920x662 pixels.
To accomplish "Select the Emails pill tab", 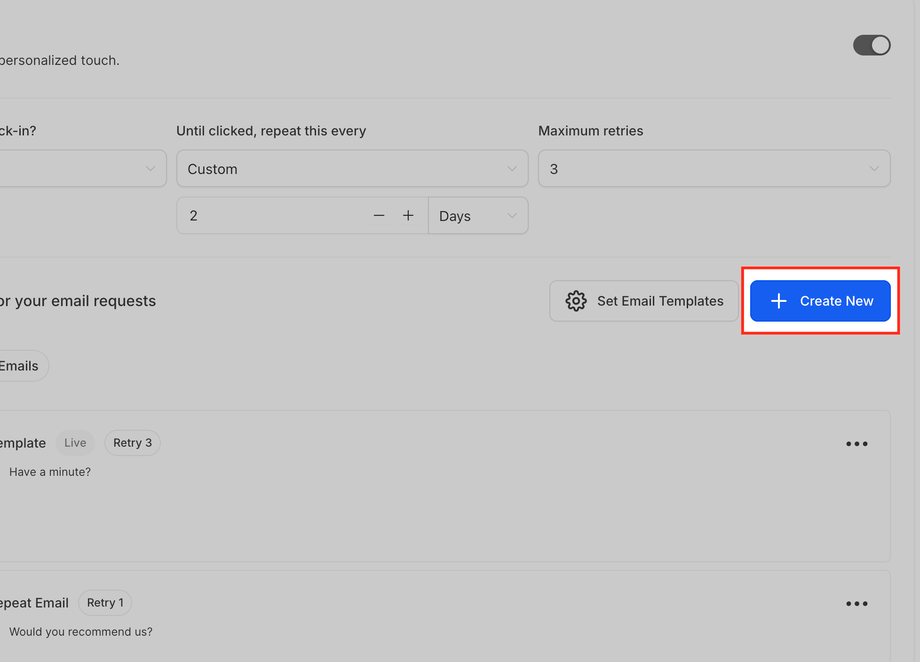I will pyautogui.click(x=20, y=366).
